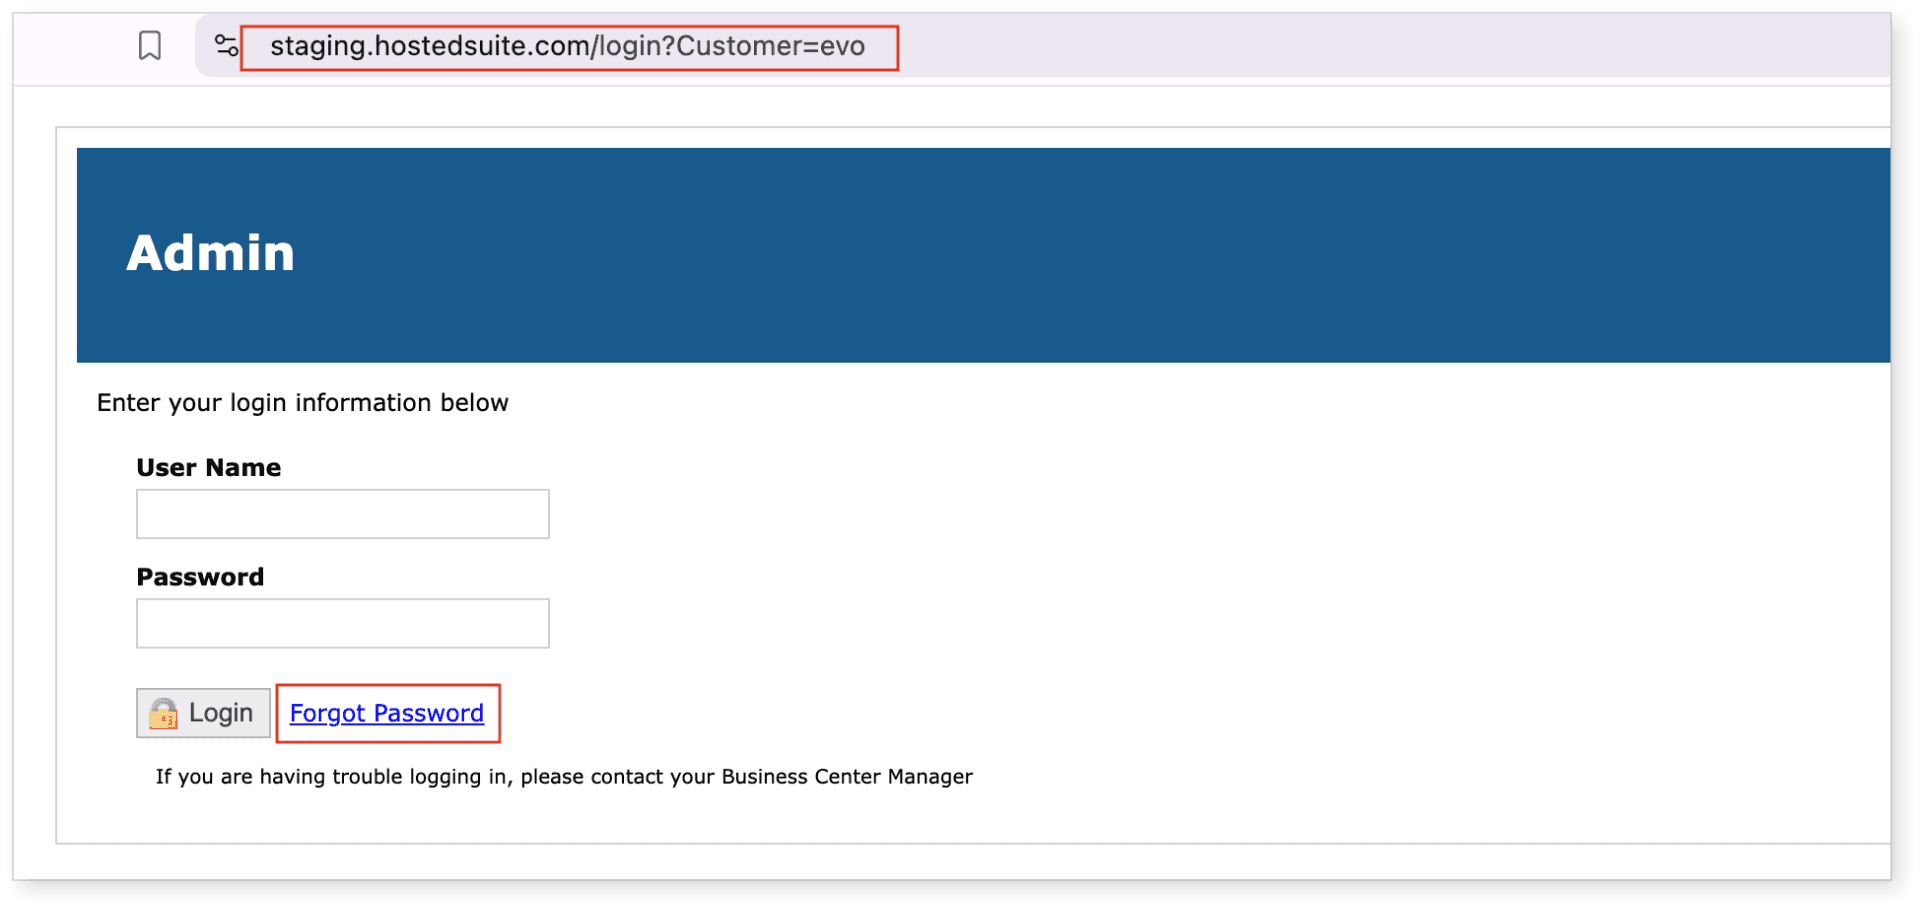
Task: Click the bookmark icon in browser toolbar
Action: pos(150,46)
